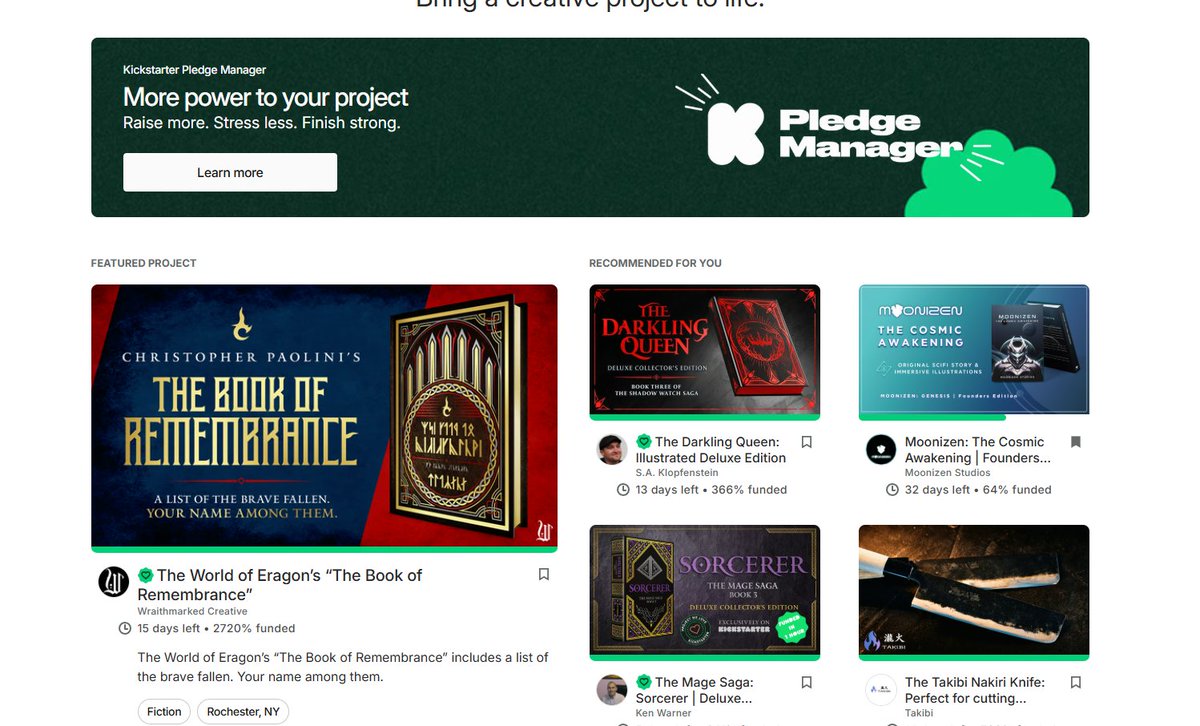Click Ken Warner creator name
Image resolution: width=1200 pixels, height=726 pixels.
tap(664, 714)
